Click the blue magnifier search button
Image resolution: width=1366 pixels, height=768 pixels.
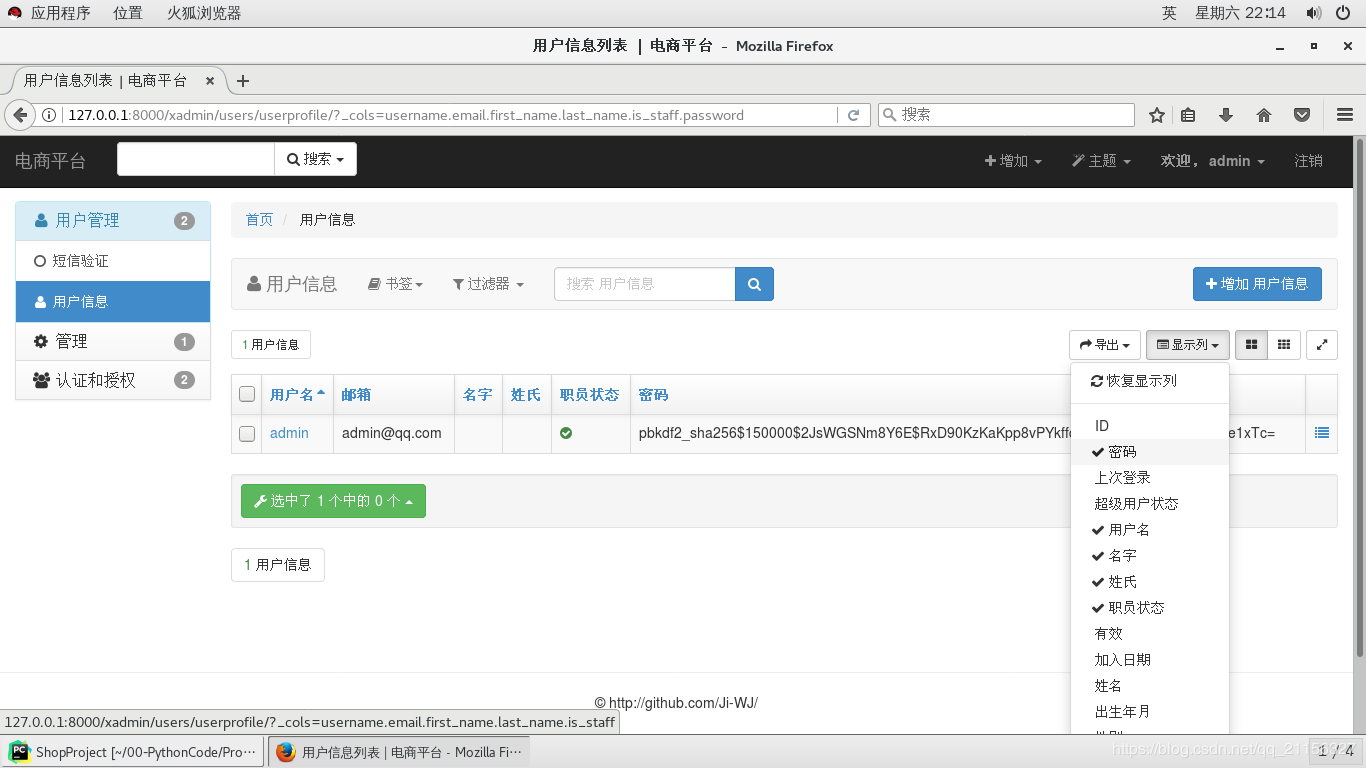click(x=755, y=284)
